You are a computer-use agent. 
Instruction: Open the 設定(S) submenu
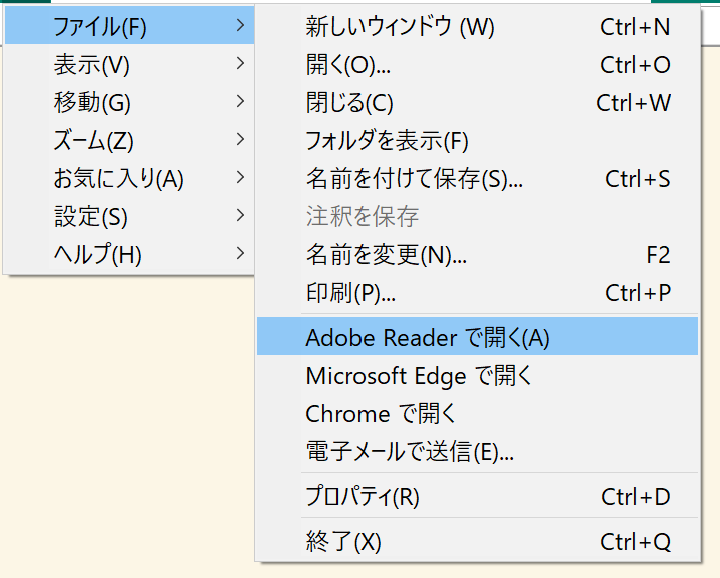coord(129,216)
